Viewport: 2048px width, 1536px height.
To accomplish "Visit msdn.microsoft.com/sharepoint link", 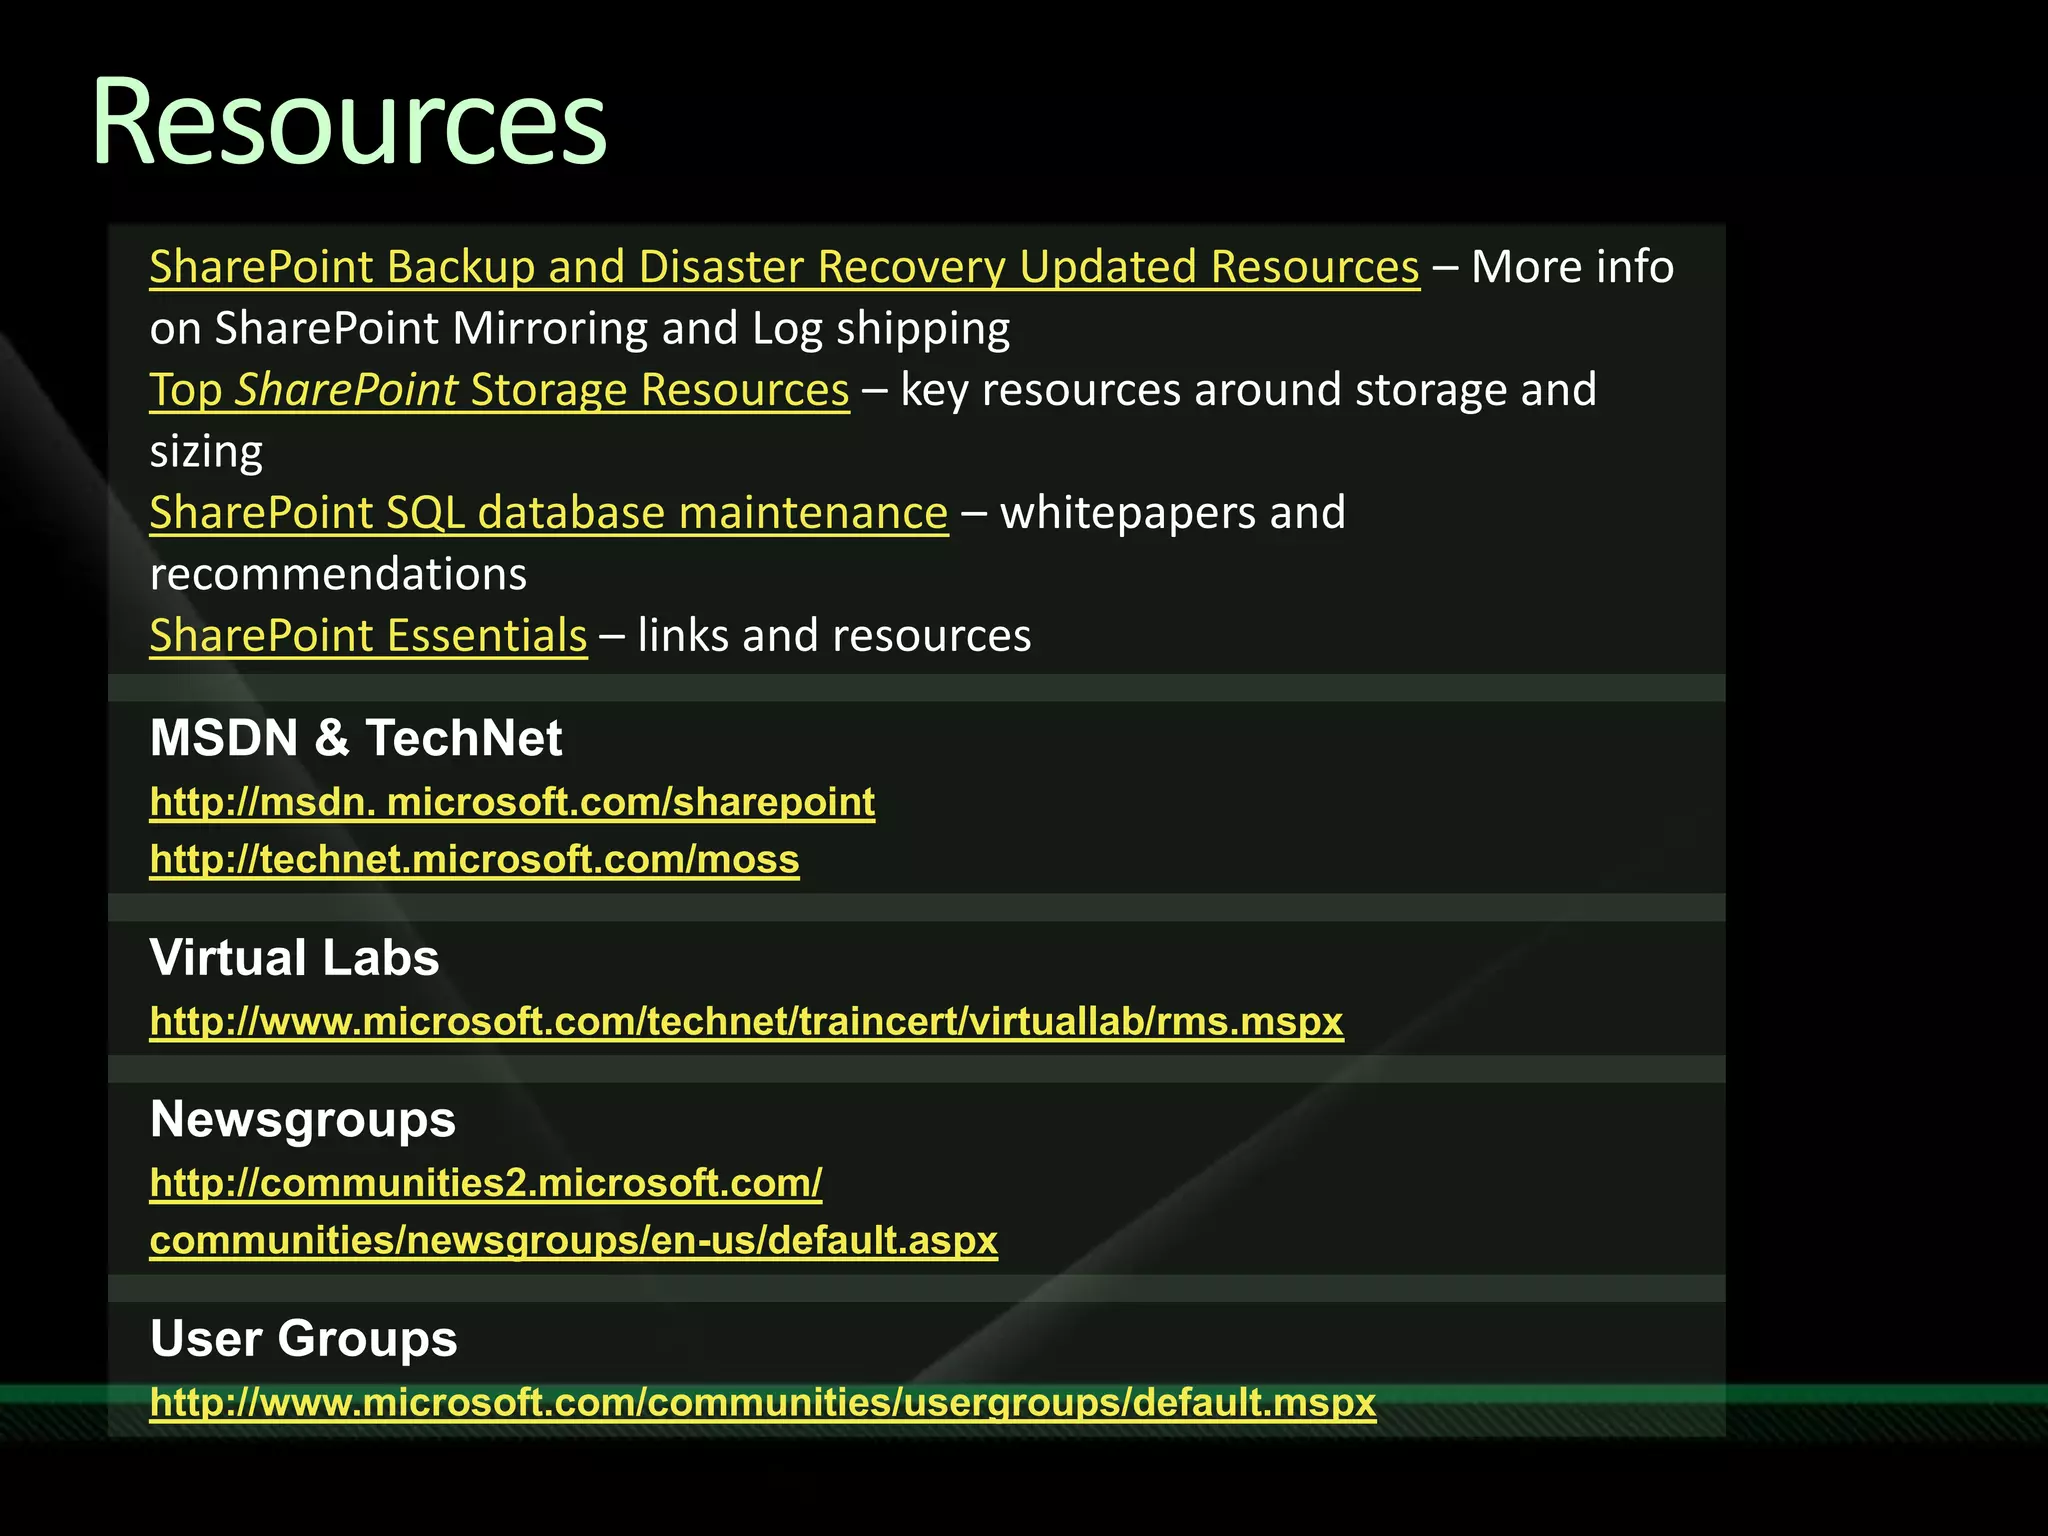I will point(512,802).
